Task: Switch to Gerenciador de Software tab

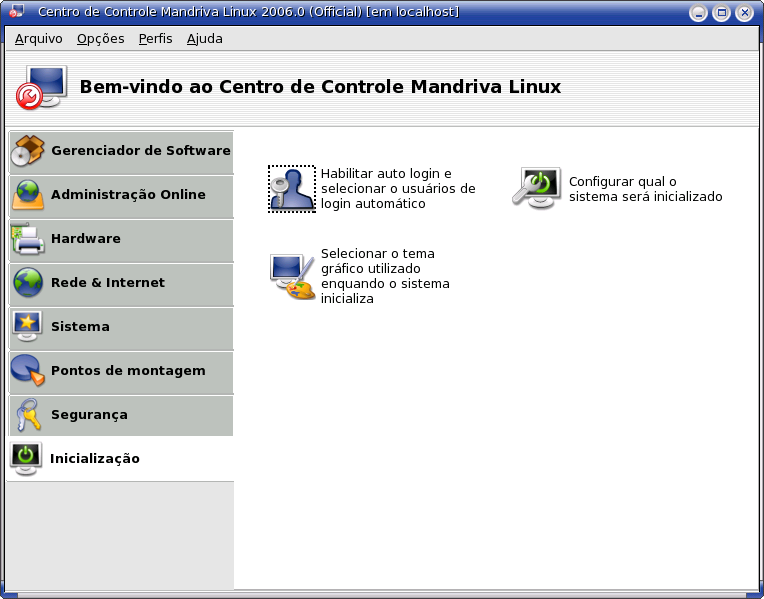Action: 121,152
